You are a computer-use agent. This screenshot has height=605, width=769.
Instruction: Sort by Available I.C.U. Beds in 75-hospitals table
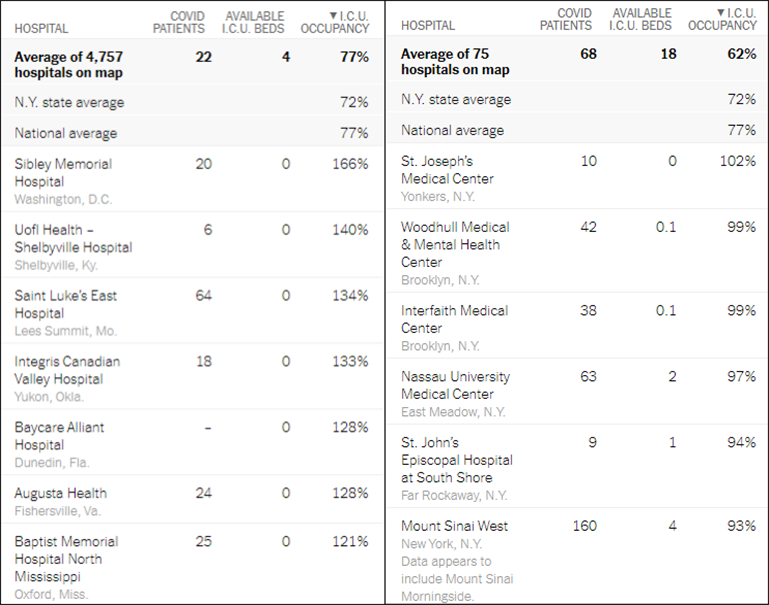[x=641, y=19]
